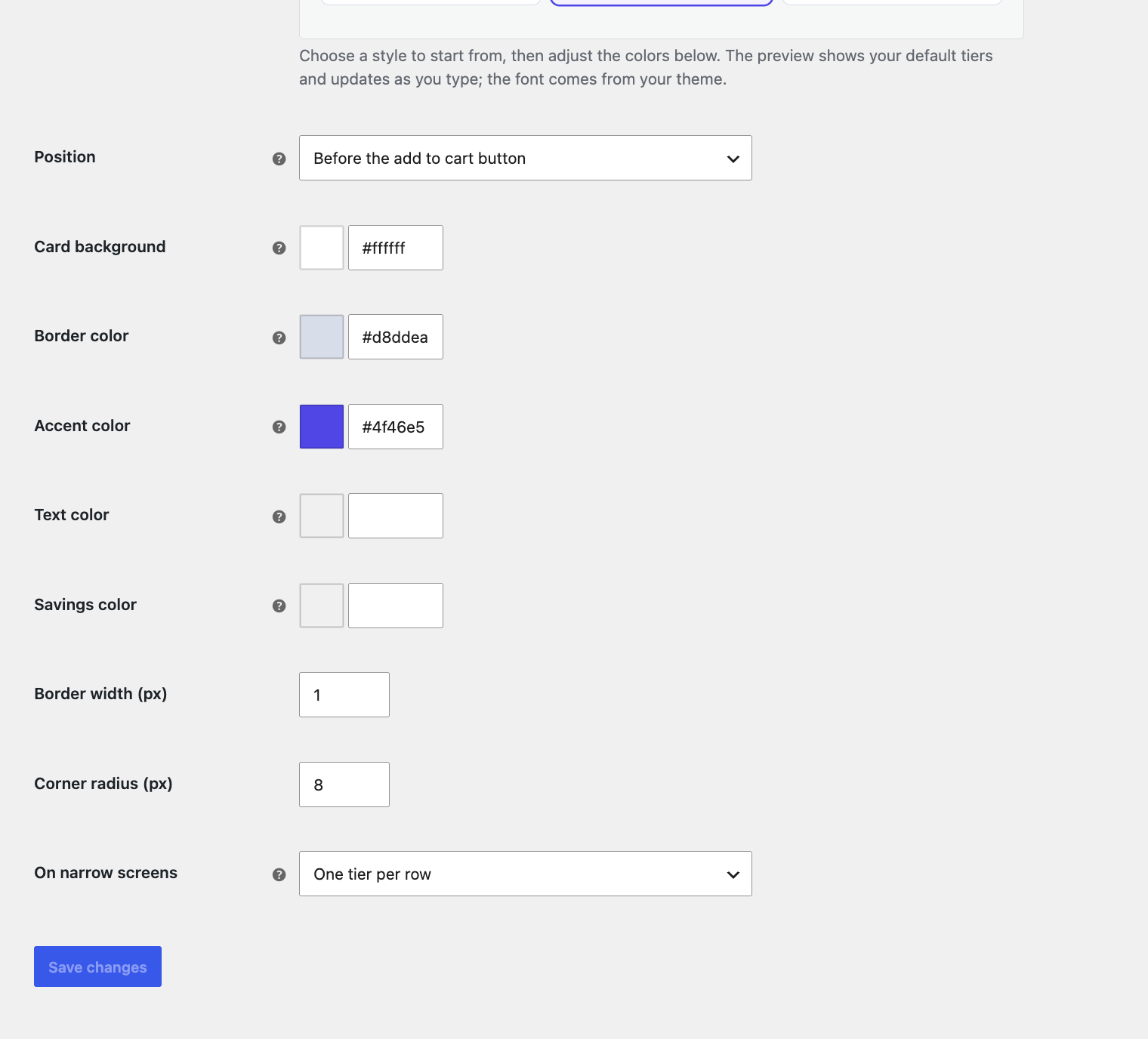The width and height of the screenshot is (1148, 1039).
Task: Focus the Card background hex field
Action: coord(395,247)
